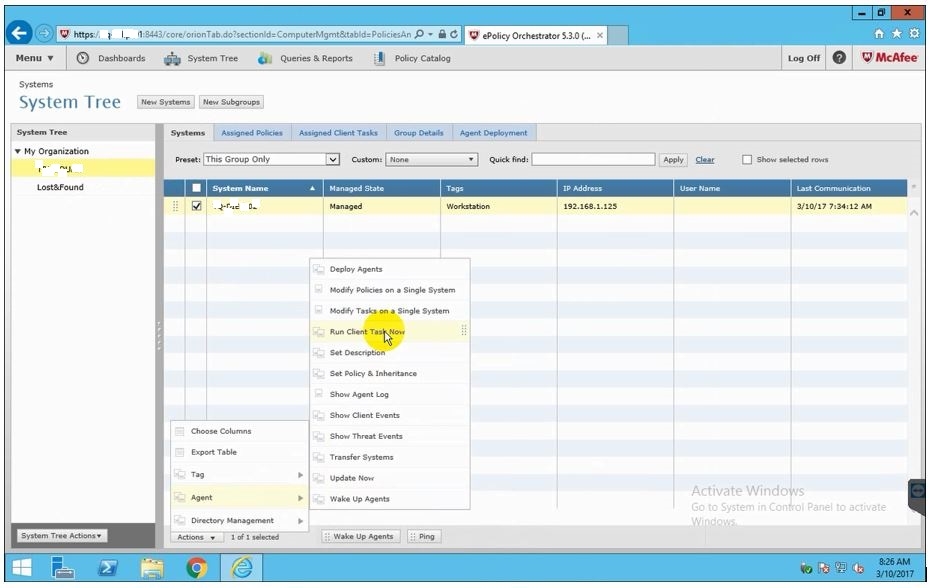The image size is (930, 588).
Task: Switch to Assigned Policies tab
Action: pos(251,133)
